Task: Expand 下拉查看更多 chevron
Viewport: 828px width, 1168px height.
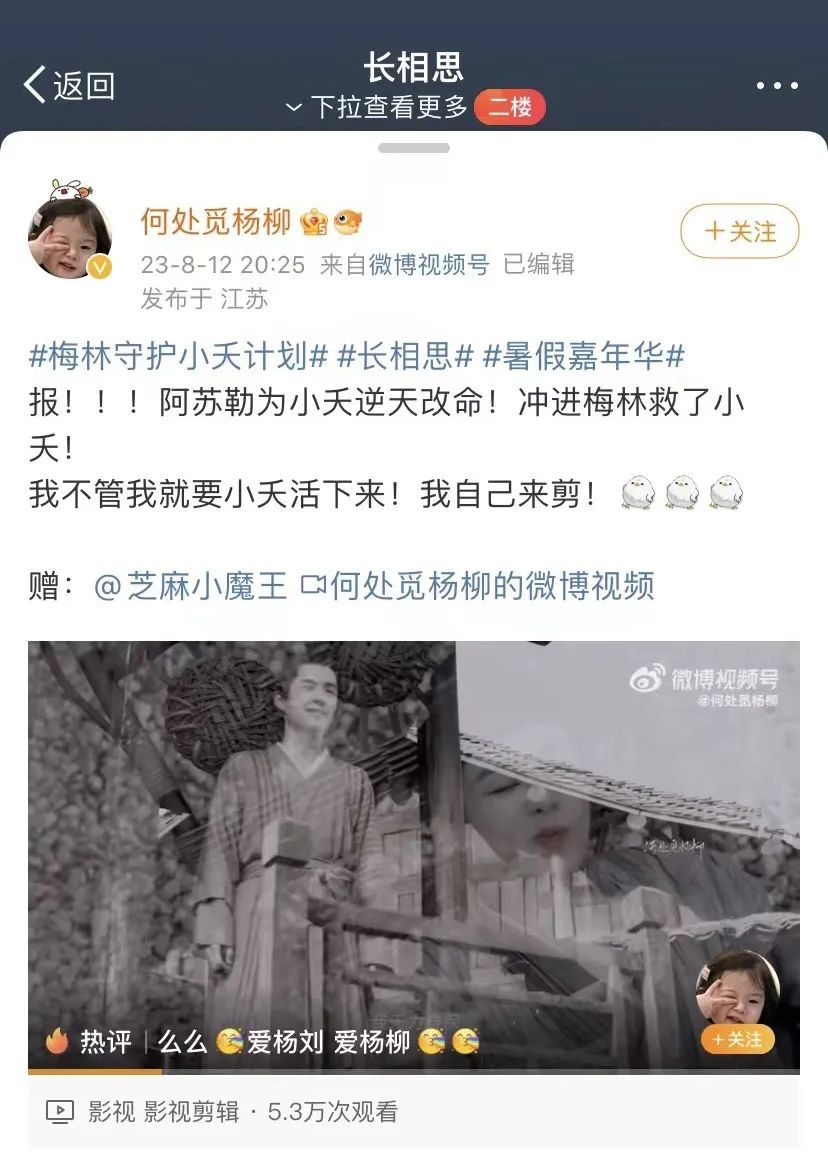Action: pos(294,108)
